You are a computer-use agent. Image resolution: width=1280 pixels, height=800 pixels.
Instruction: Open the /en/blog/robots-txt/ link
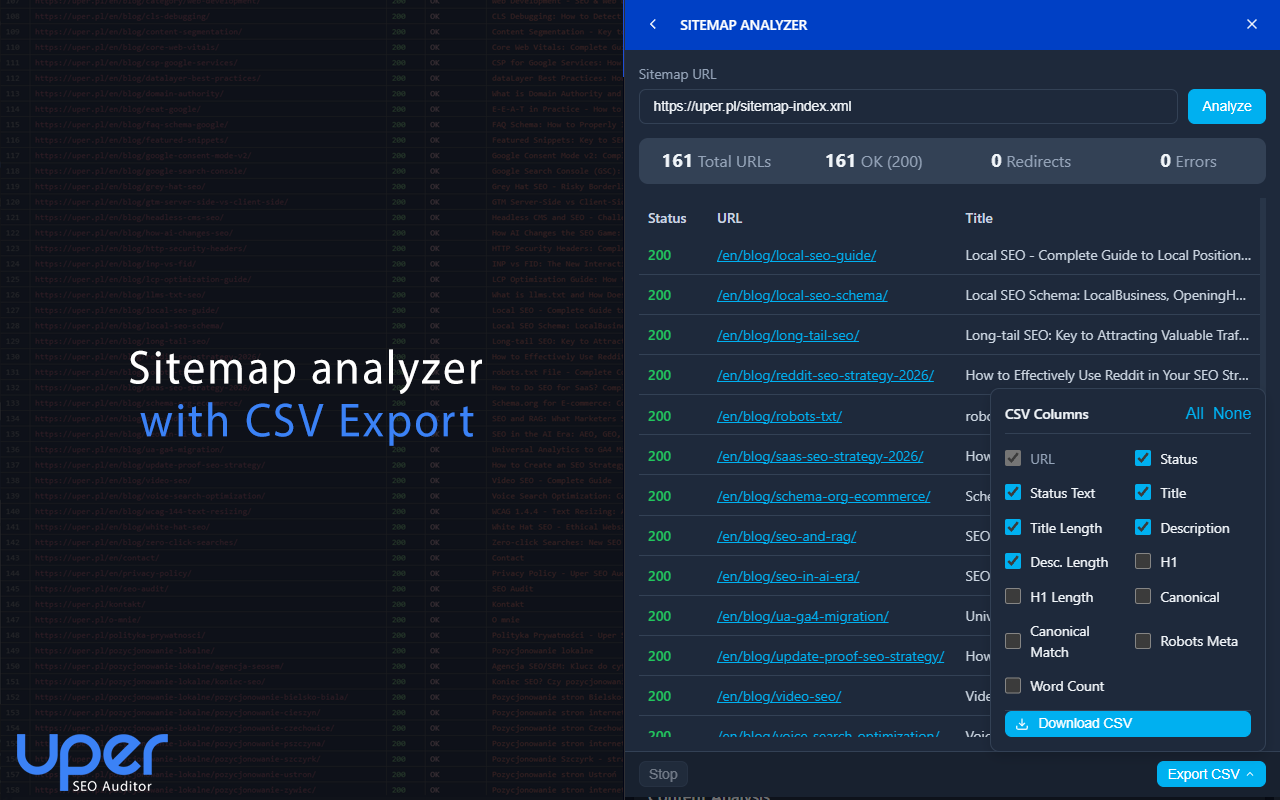tap(780, 415)
